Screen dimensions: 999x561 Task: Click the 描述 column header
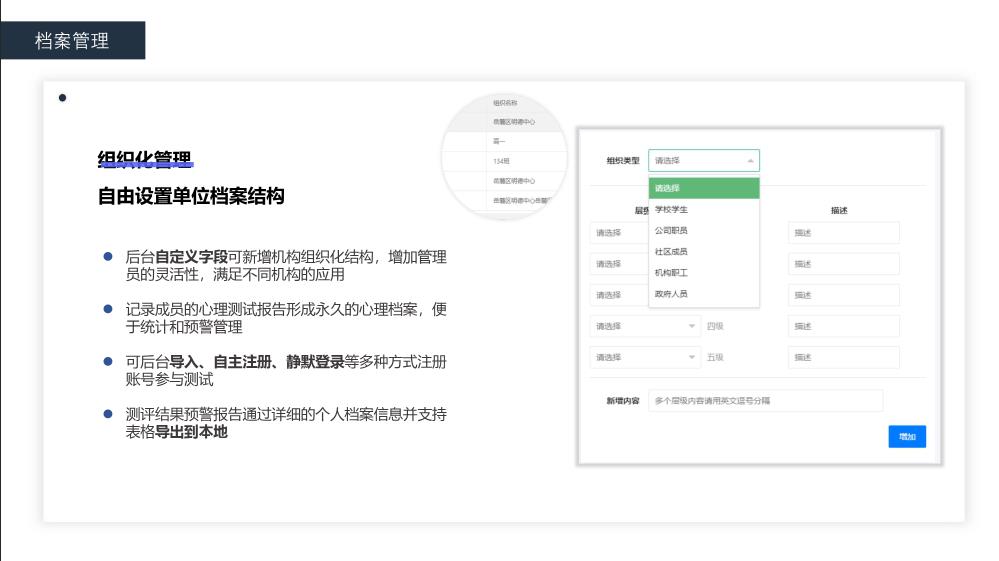click(x=839, y=210)
